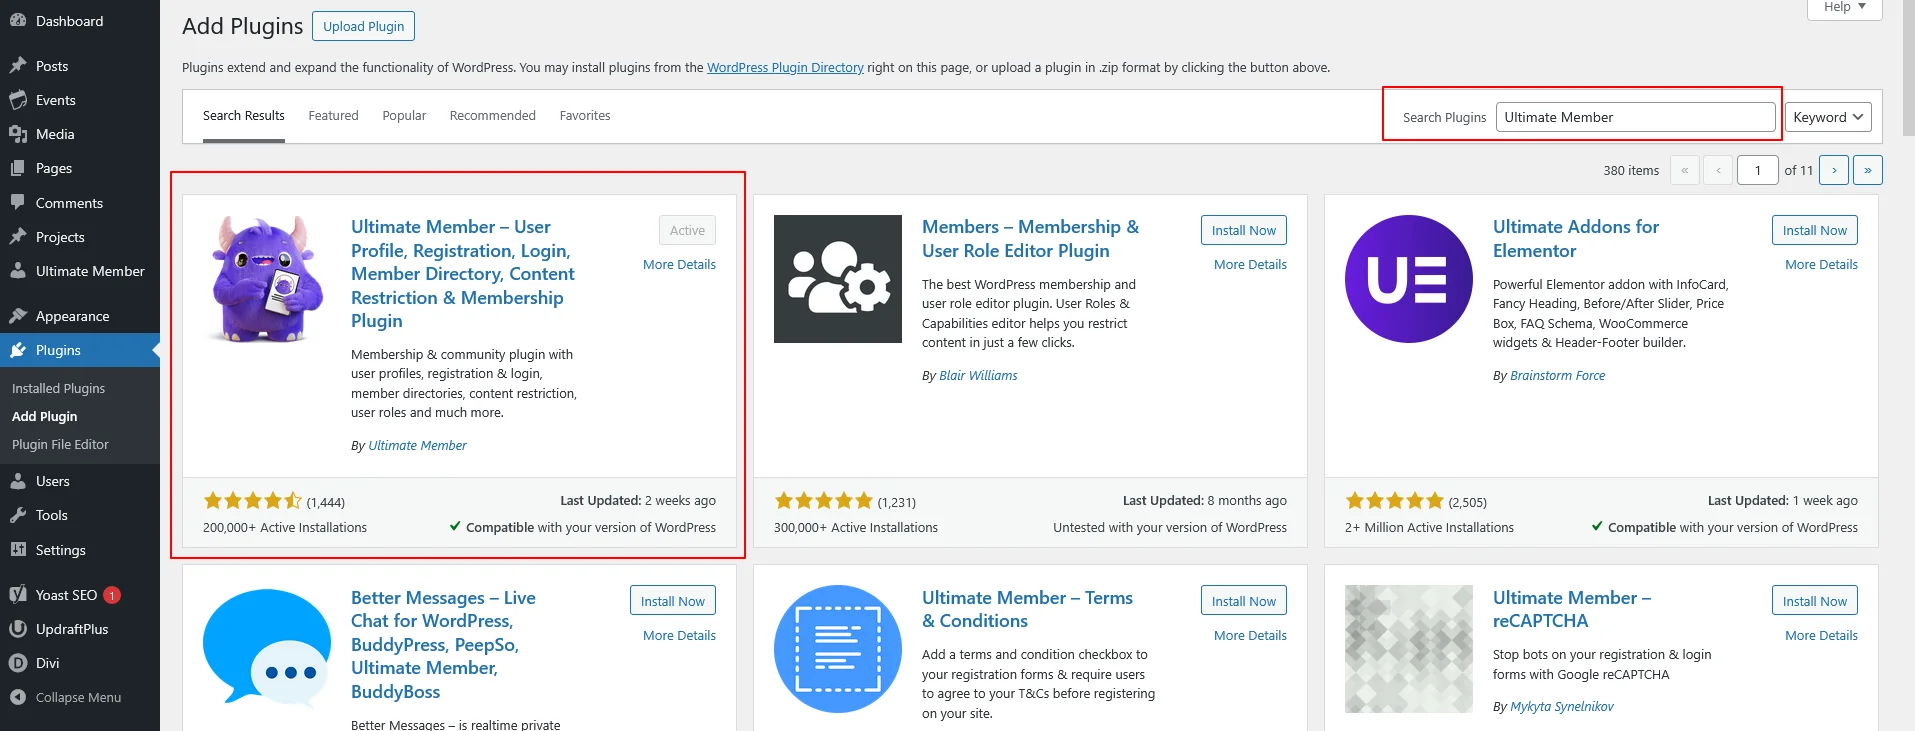Switch to the Recommended tab
Image resolution: width=1915 pixels, height=731 pixels.
click(x=493, y=116)
